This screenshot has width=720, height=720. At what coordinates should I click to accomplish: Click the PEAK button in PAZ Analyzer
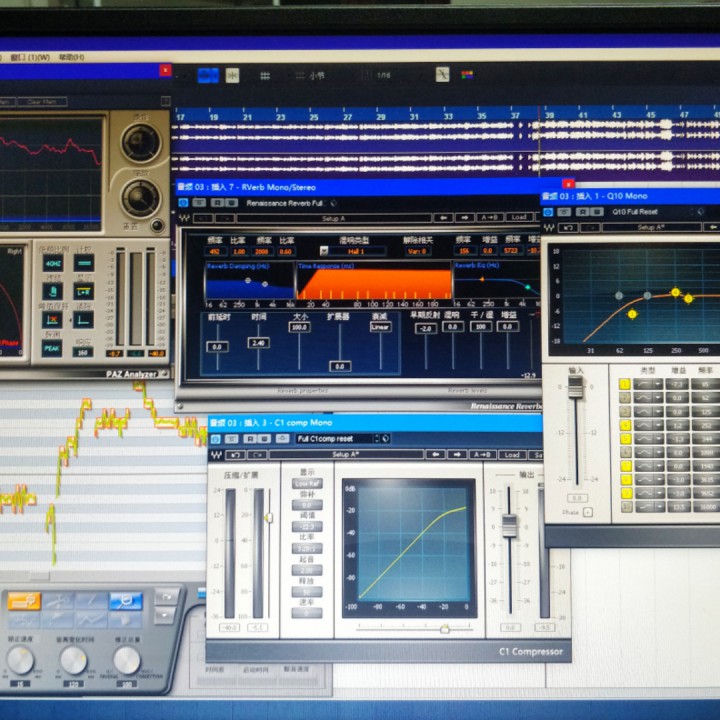pyautogui.click(x=51, y=346)
